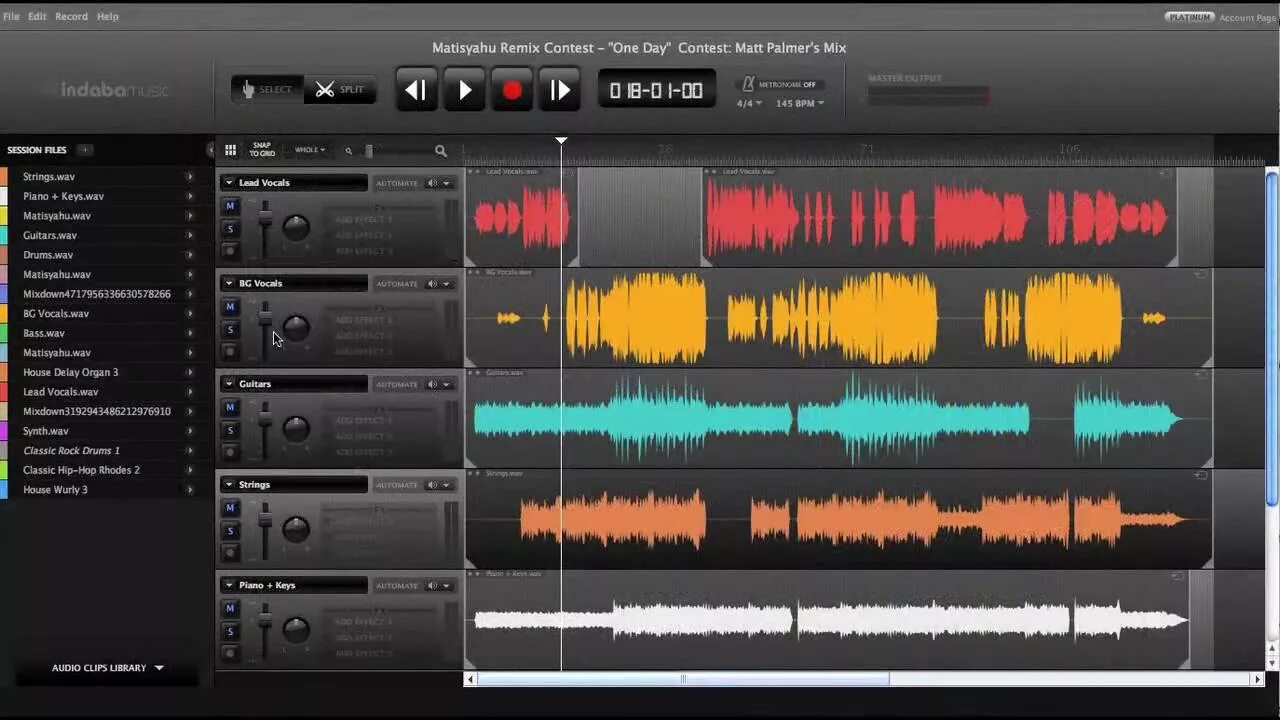Expand the Strings.wav file arrow

coord(190,177)
